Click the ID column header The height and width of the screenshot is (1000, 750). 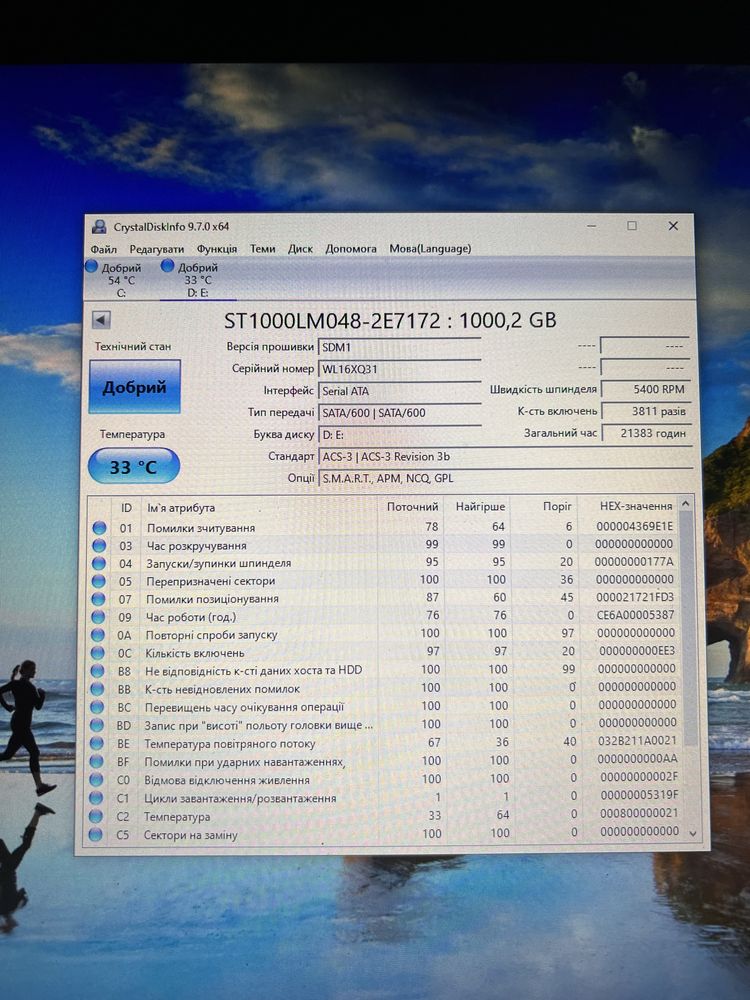(126, 508)
